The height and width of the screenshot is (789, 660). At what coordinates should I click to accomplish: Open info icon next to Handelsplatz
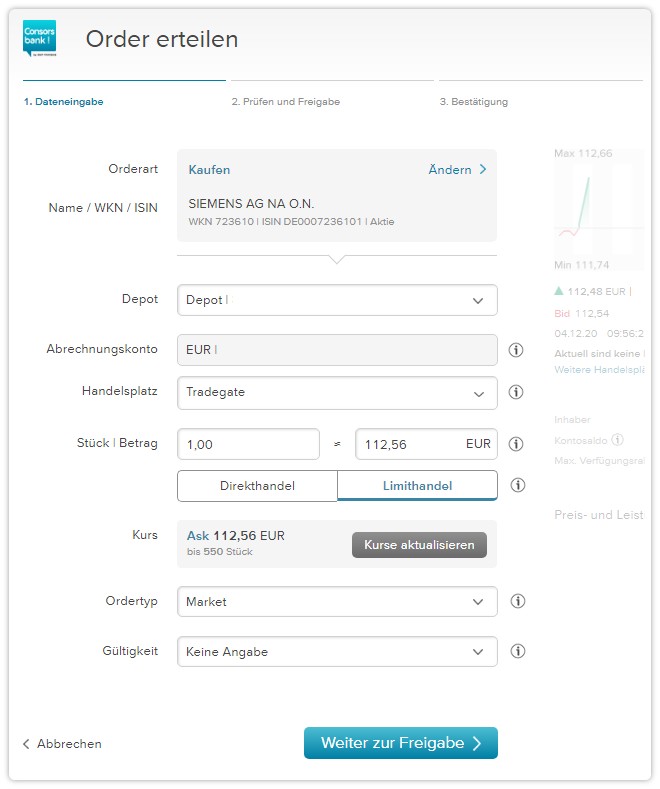[516, 392]
